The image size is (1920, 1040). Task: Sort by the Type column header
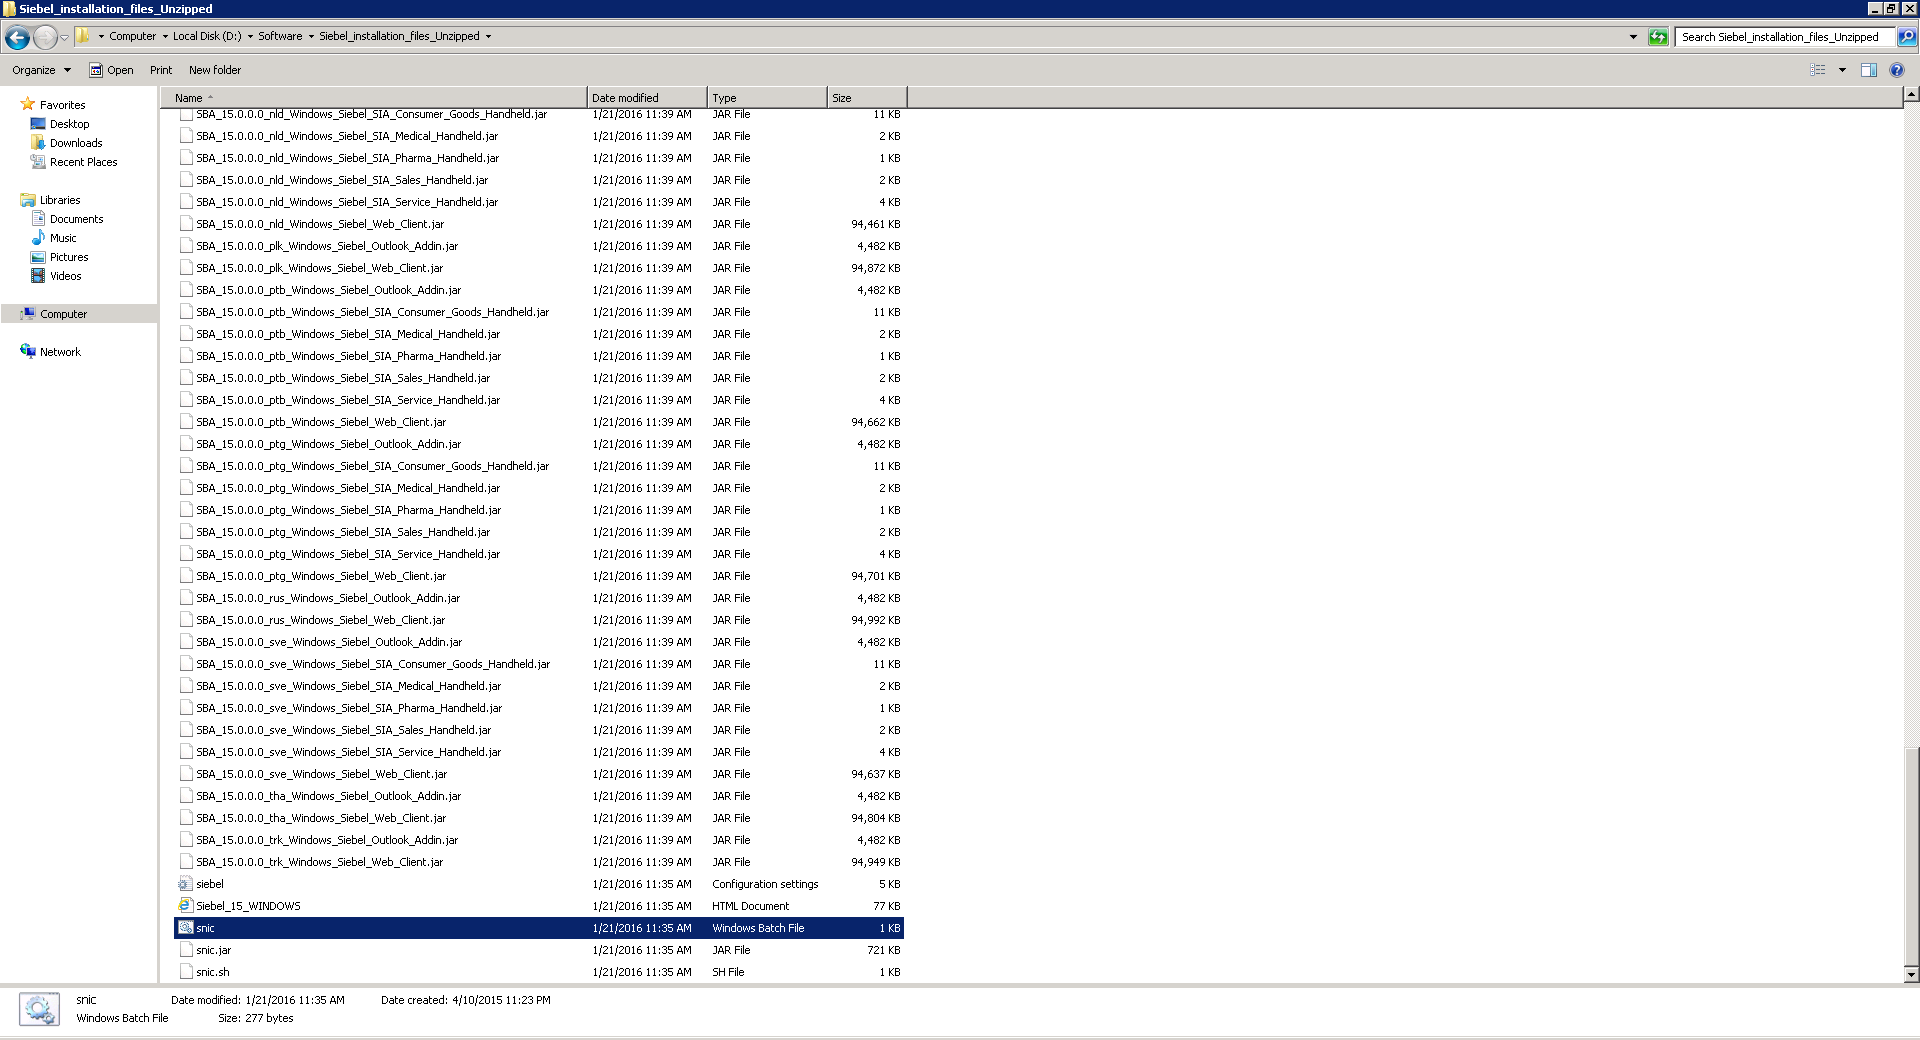(x=767, y=98)
